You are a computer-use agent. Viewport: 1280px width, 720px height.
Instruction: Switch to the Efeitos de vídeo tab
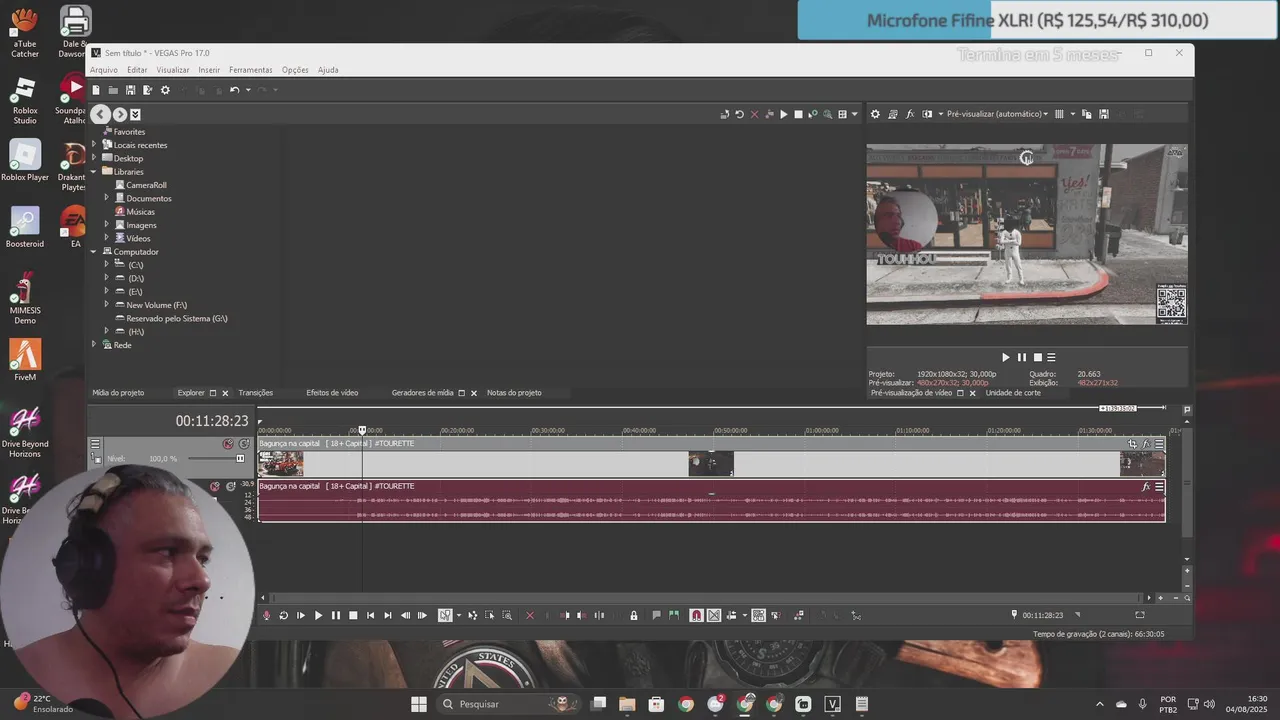tap(332, 393)
